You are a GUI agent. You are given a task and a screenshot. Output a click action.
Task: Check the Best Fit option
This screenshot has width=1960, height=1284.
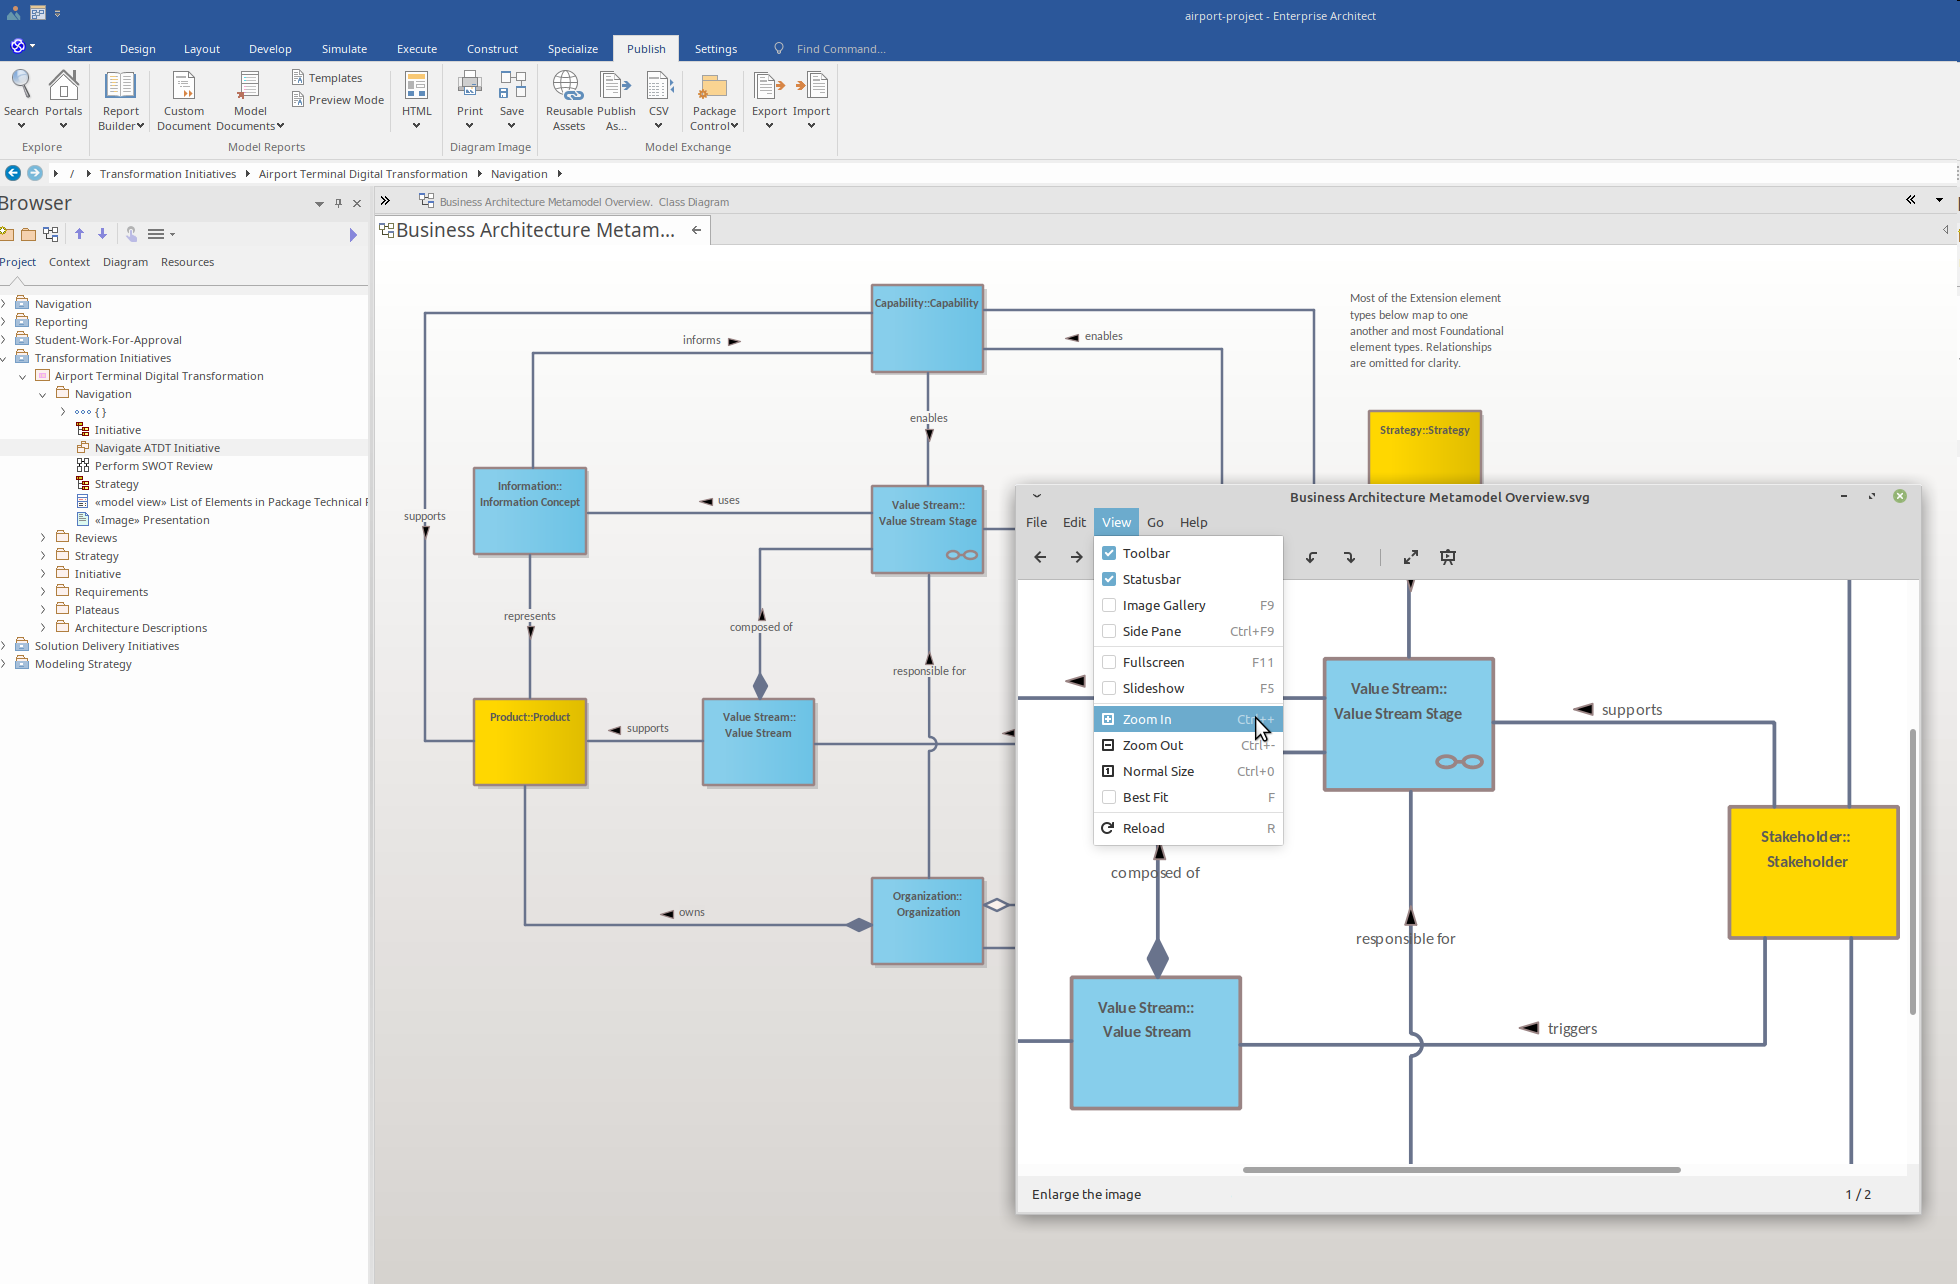(x=1109, y=797)
